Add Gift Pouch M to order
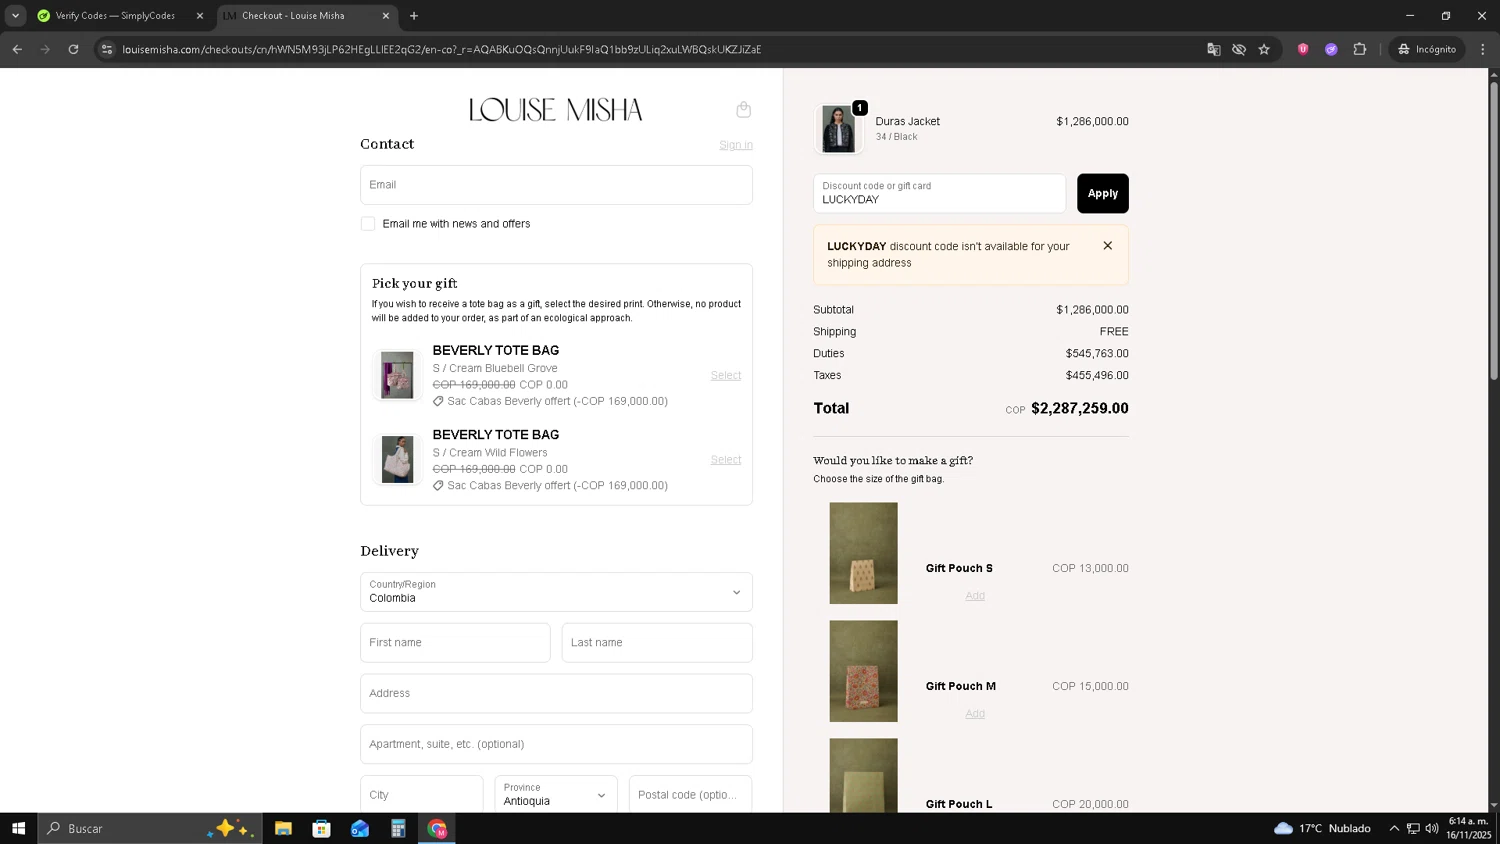1500x844 pixels. pyautogui.click(x=975, y=714)
